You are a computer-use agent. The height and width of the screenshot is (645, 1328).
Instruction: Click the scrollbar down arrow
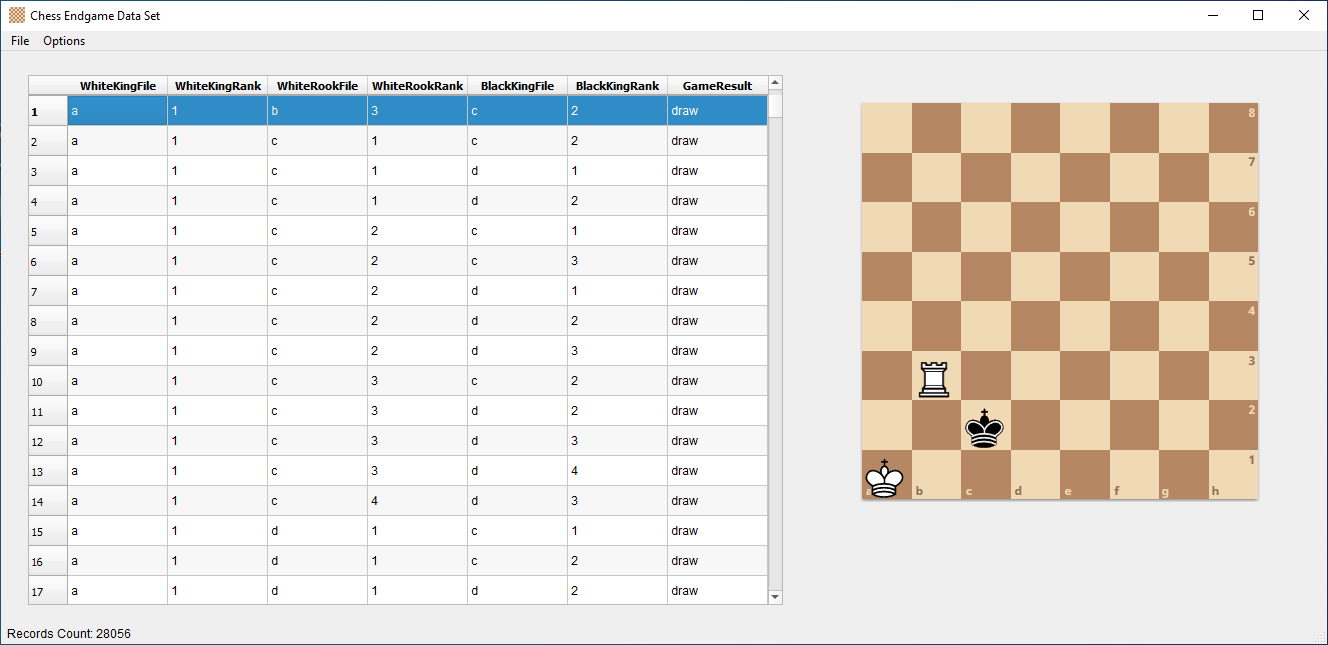tap(774, 595)
